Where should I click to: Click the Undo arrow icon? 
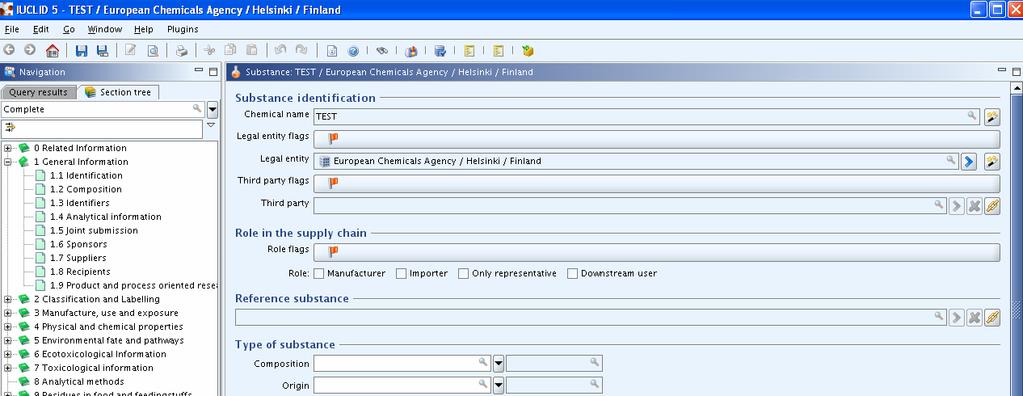[281, 50]
